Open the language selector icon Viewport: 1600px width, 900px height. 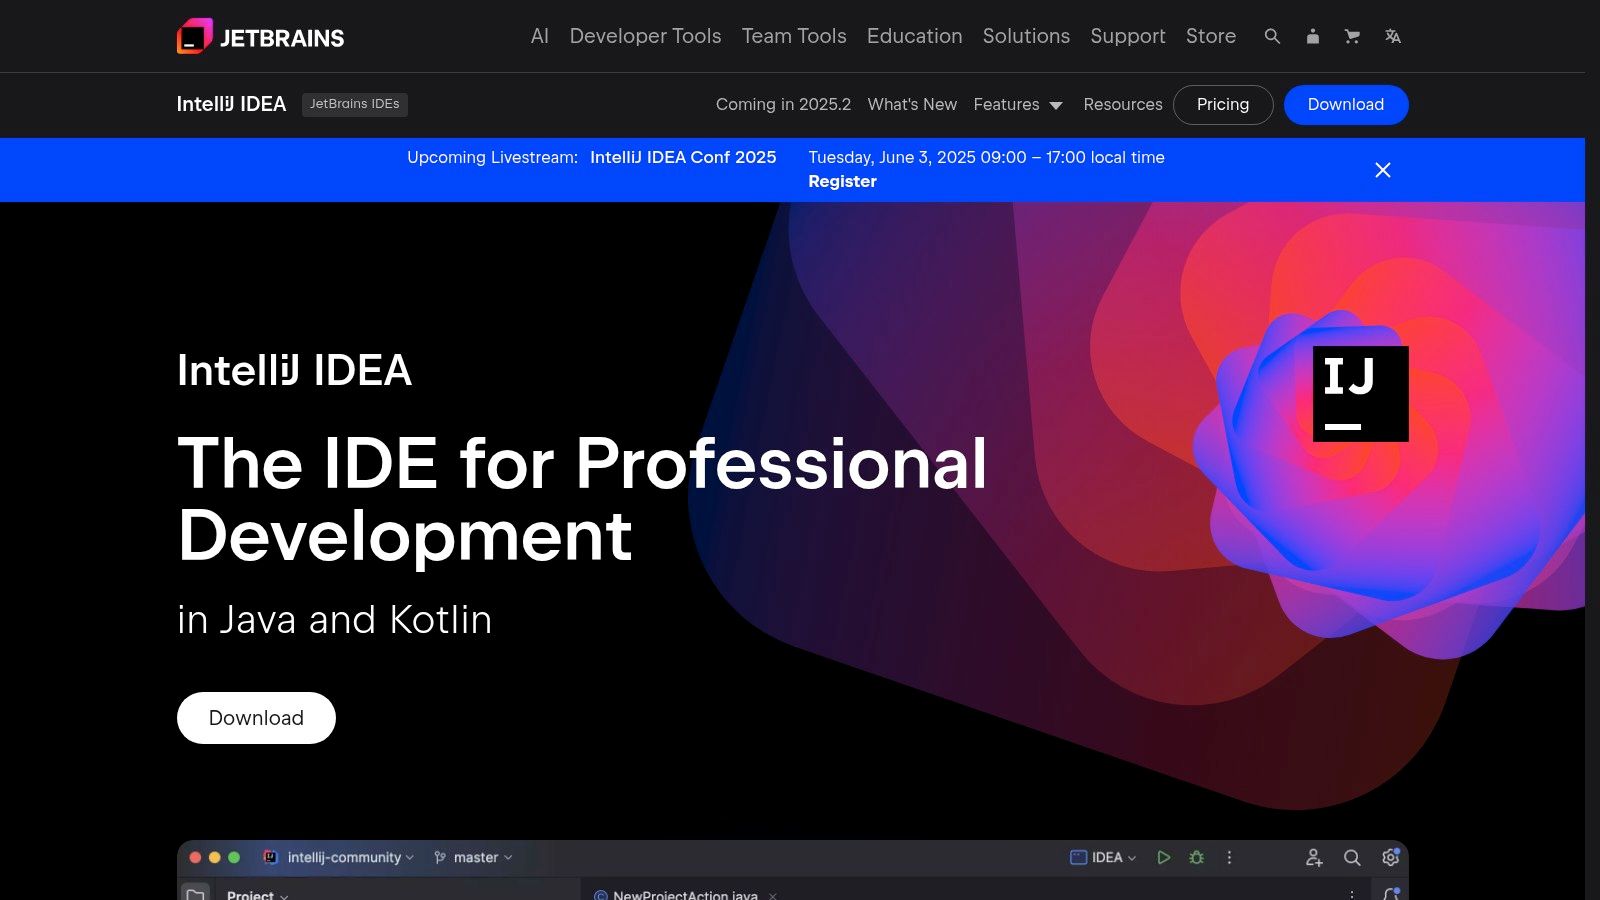tap(1393, 36)
